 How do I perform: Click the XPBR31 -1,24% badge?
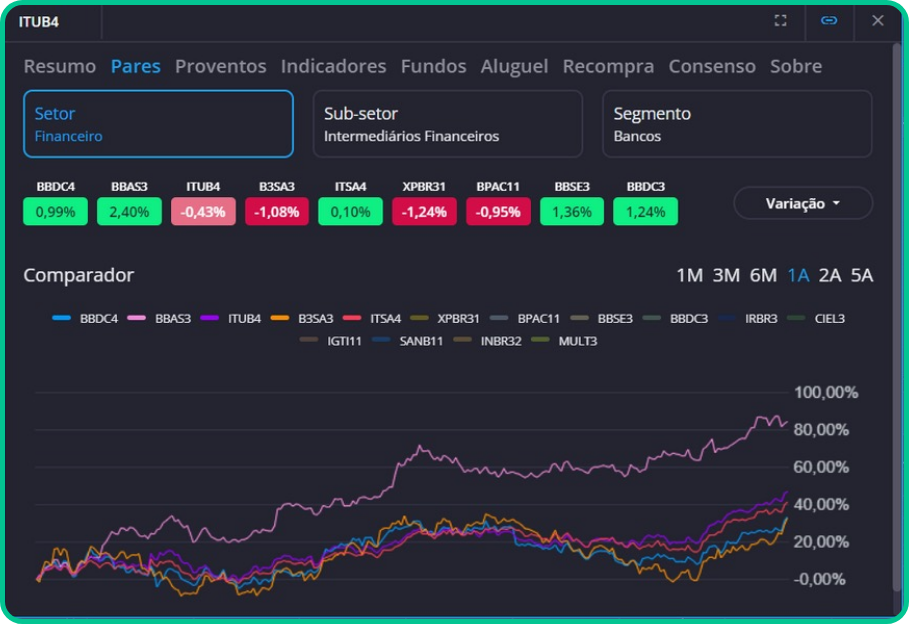click(425, 212)
